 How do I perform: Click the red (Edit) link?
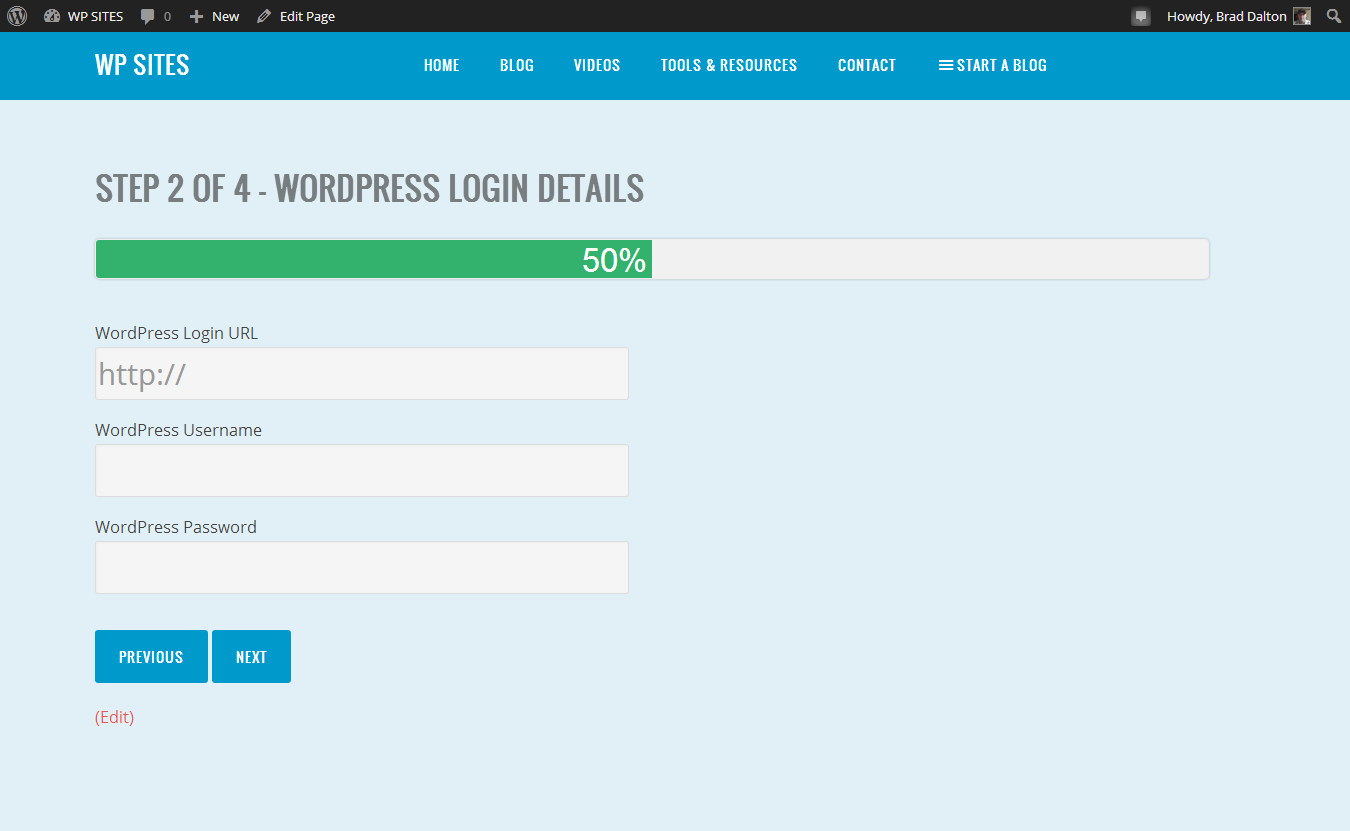tap(114, 717)
